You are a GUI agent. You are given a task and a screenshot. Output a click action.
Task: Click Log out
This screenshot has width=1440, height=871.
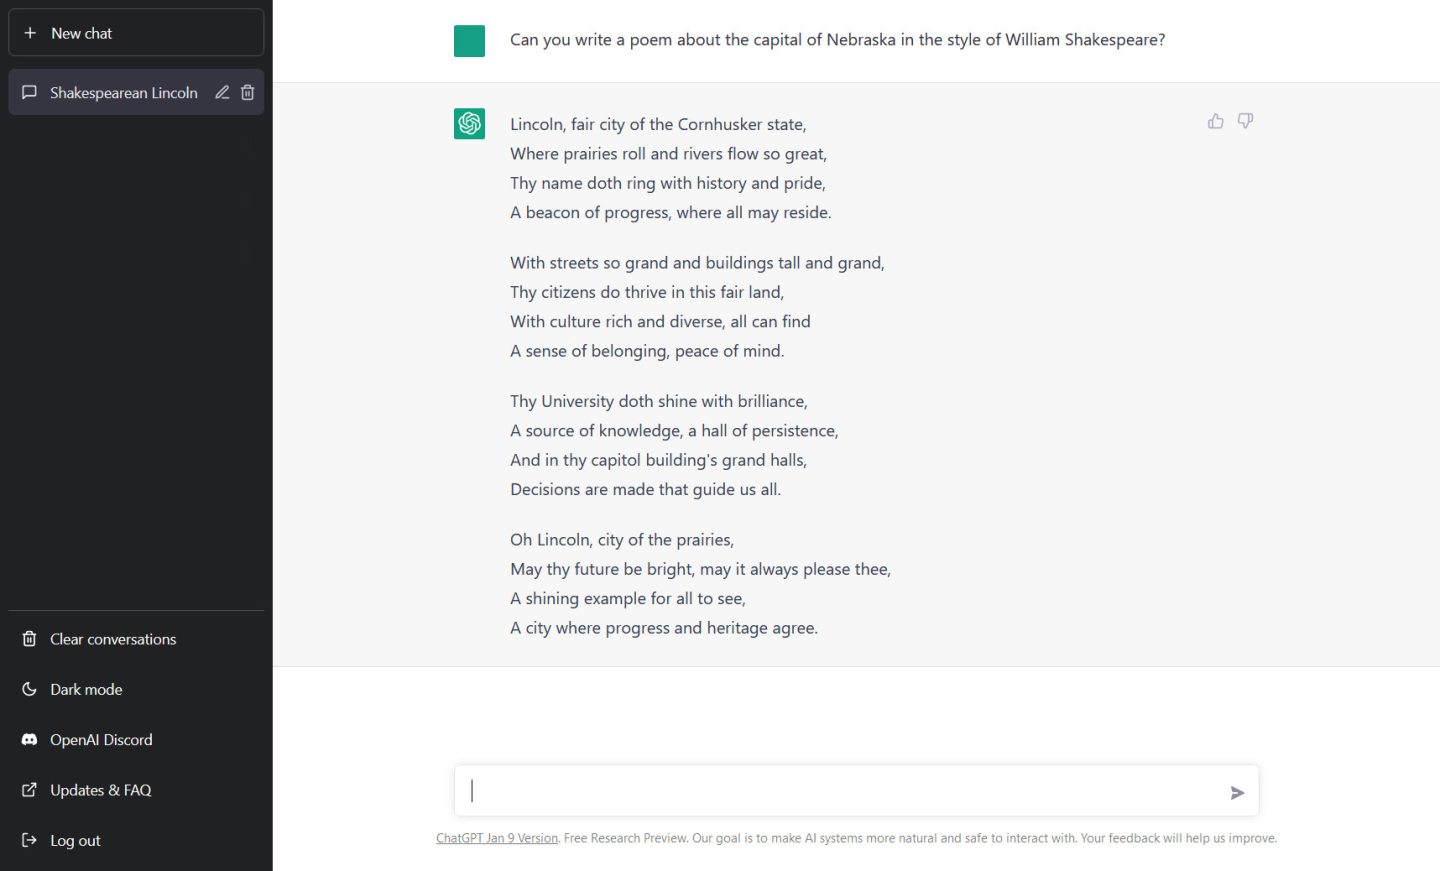(x=75, y=840)
